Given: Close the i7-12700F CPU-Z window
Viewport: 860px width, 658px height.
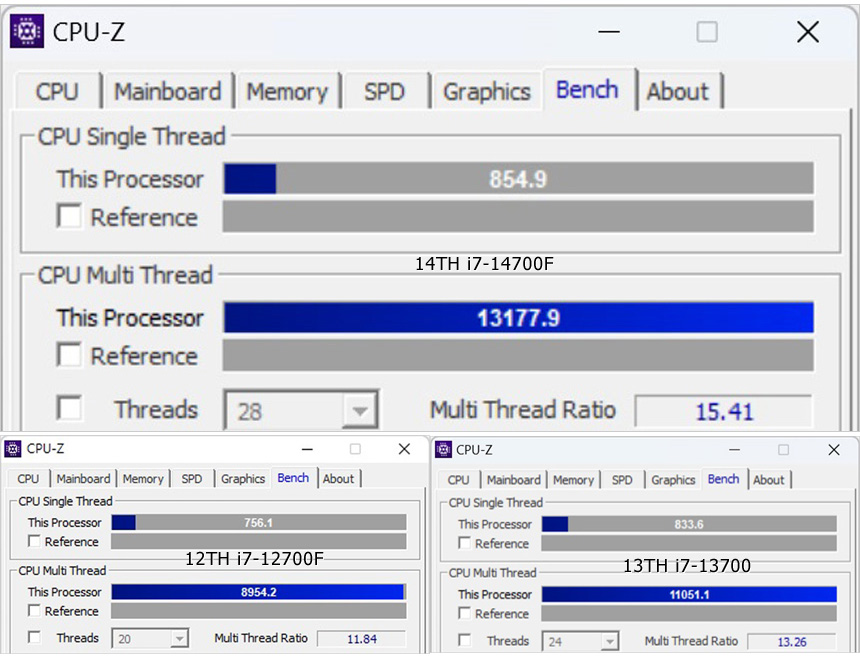Looking at the screenshot, I should click(x=404, y=449).
